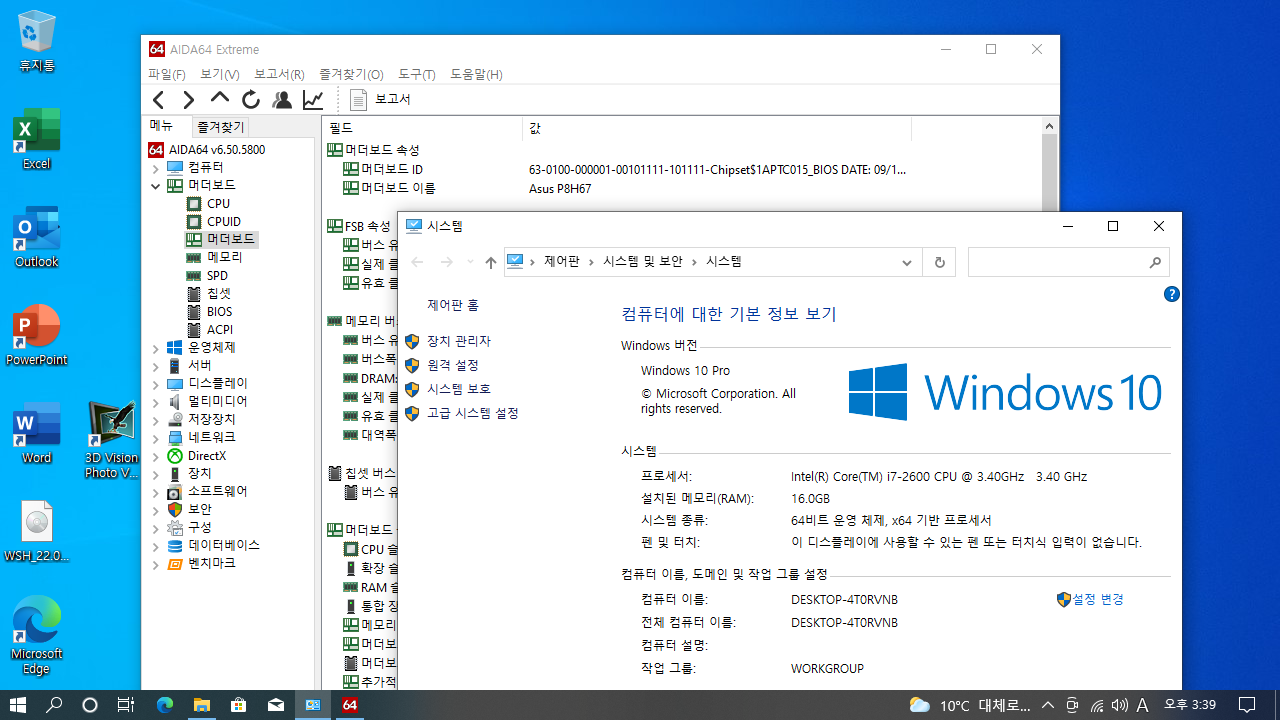
Task: Expand the 멀티미디어 tree node
Action: click(x=155, y=402)
